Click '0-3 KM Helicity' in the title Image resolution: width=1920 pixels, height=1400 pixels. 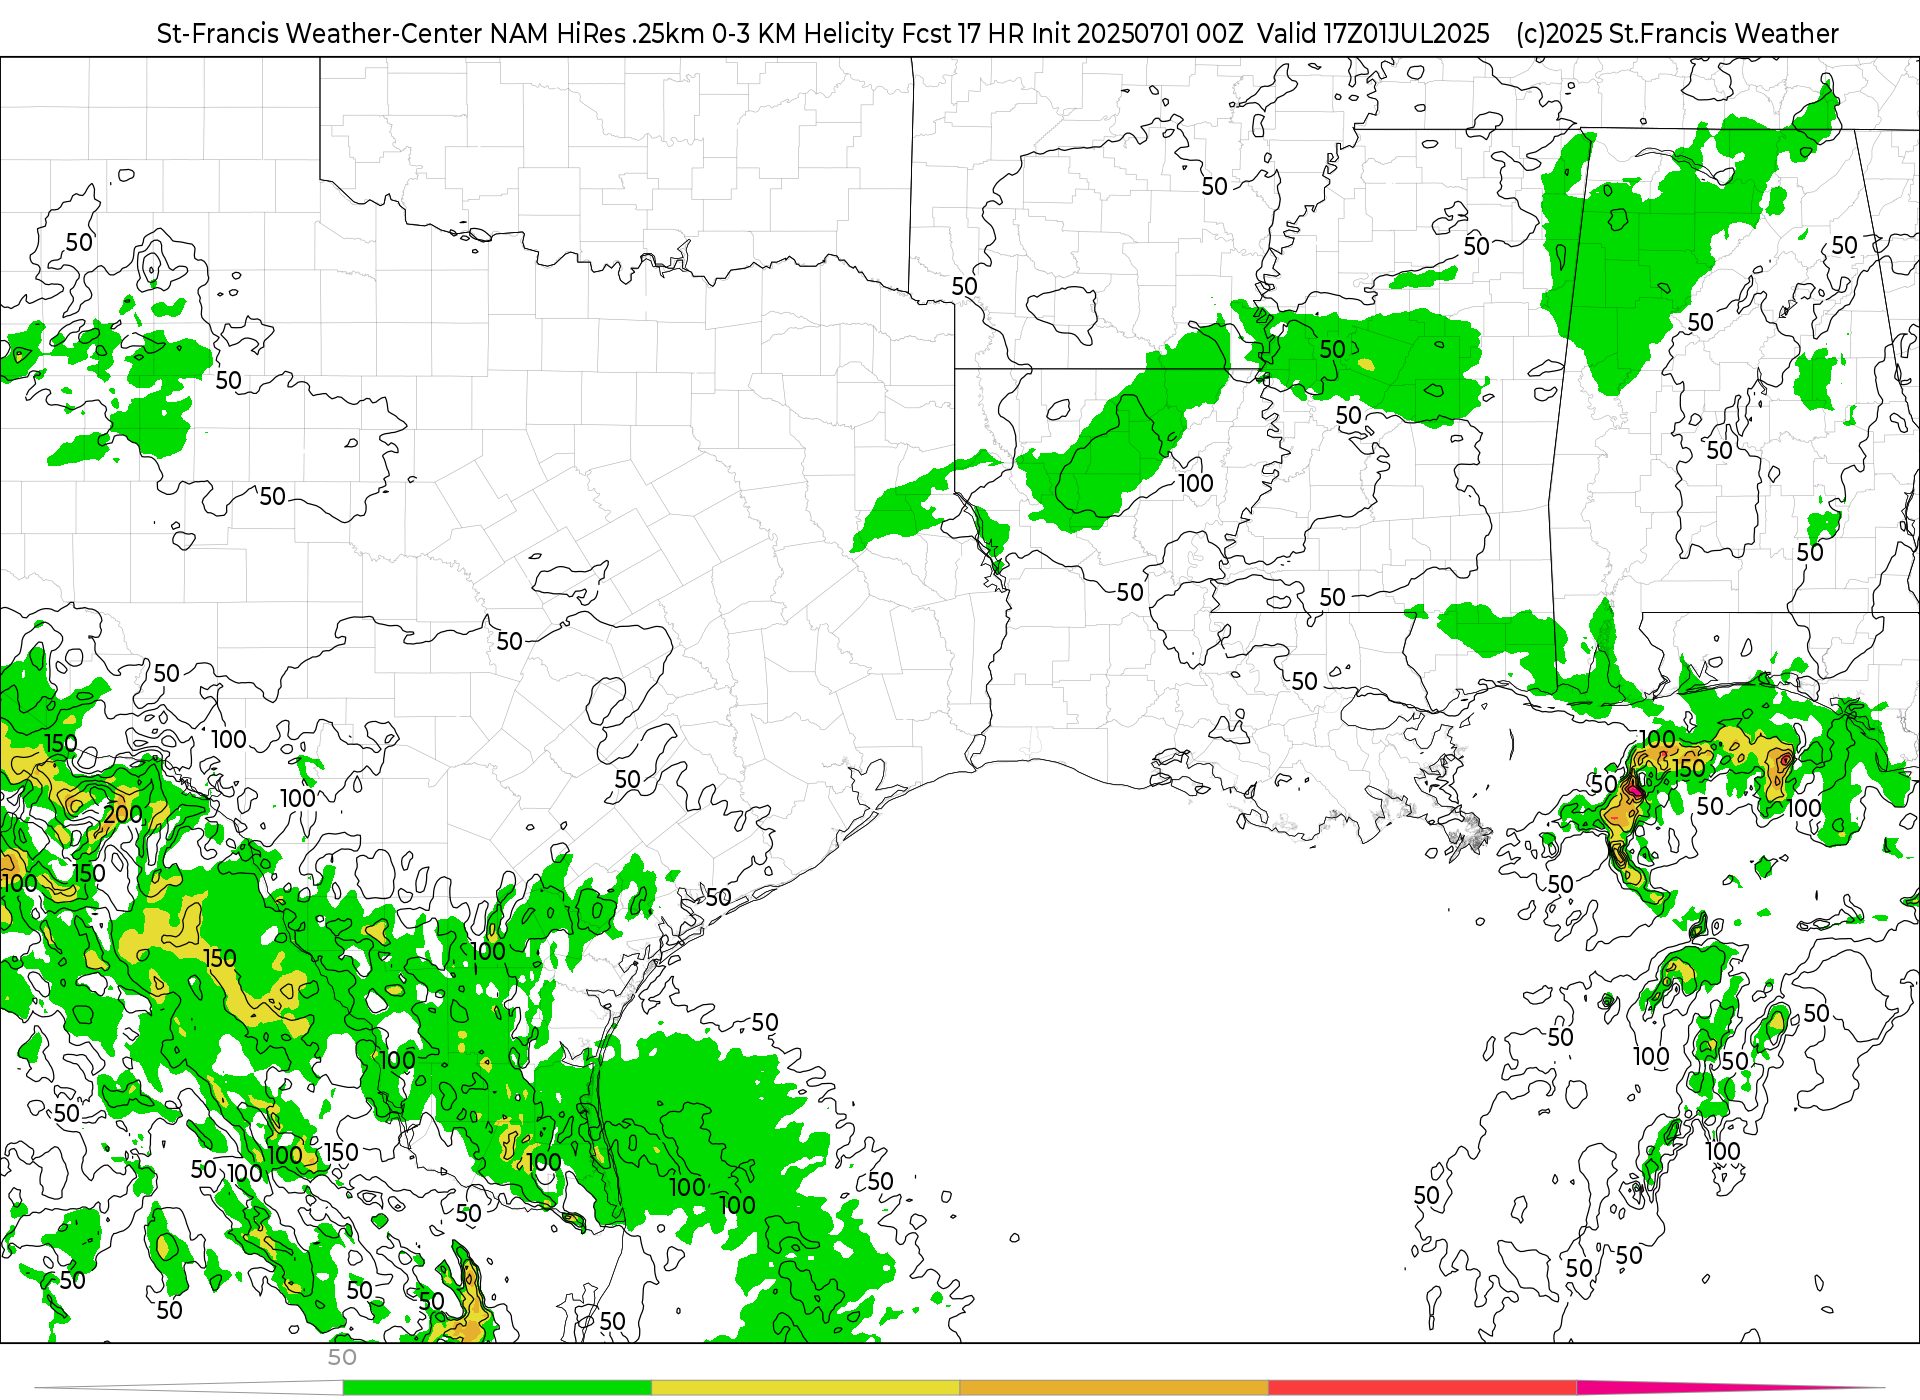tap(803, 34)
